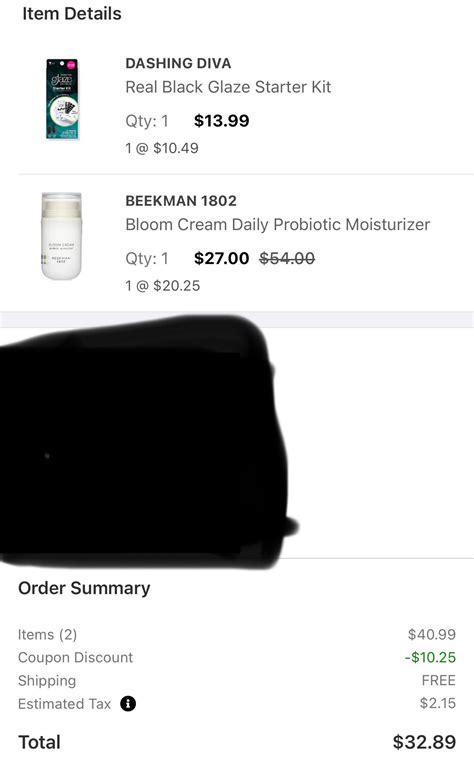
Task: Click the $2.15 estimated tax amount
Action: pos(438,703)
